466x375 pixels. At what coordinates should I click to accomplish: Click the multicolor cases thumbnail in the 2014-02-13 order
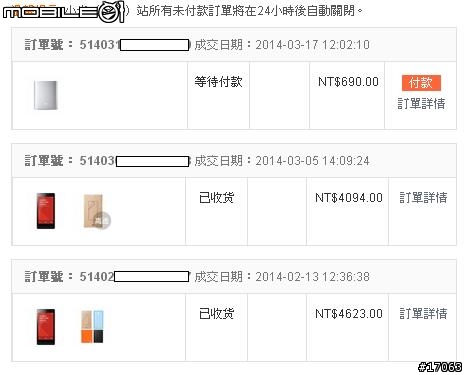tap(92, 327)
